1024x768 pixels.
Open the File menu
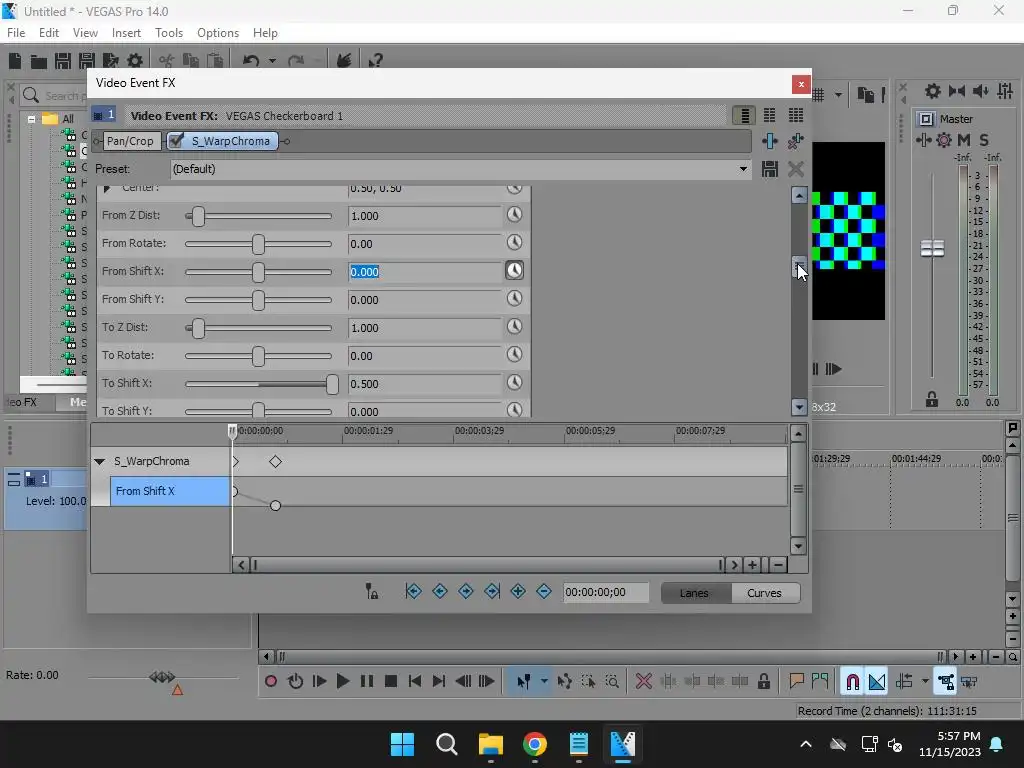[x=16, y=33]
